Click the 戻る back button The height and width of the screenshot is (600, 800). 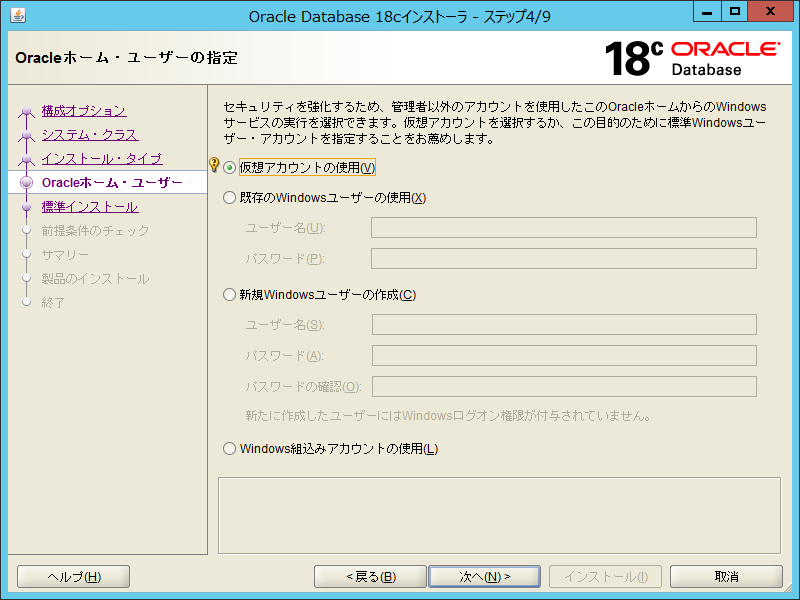click(x=370, y=577)
